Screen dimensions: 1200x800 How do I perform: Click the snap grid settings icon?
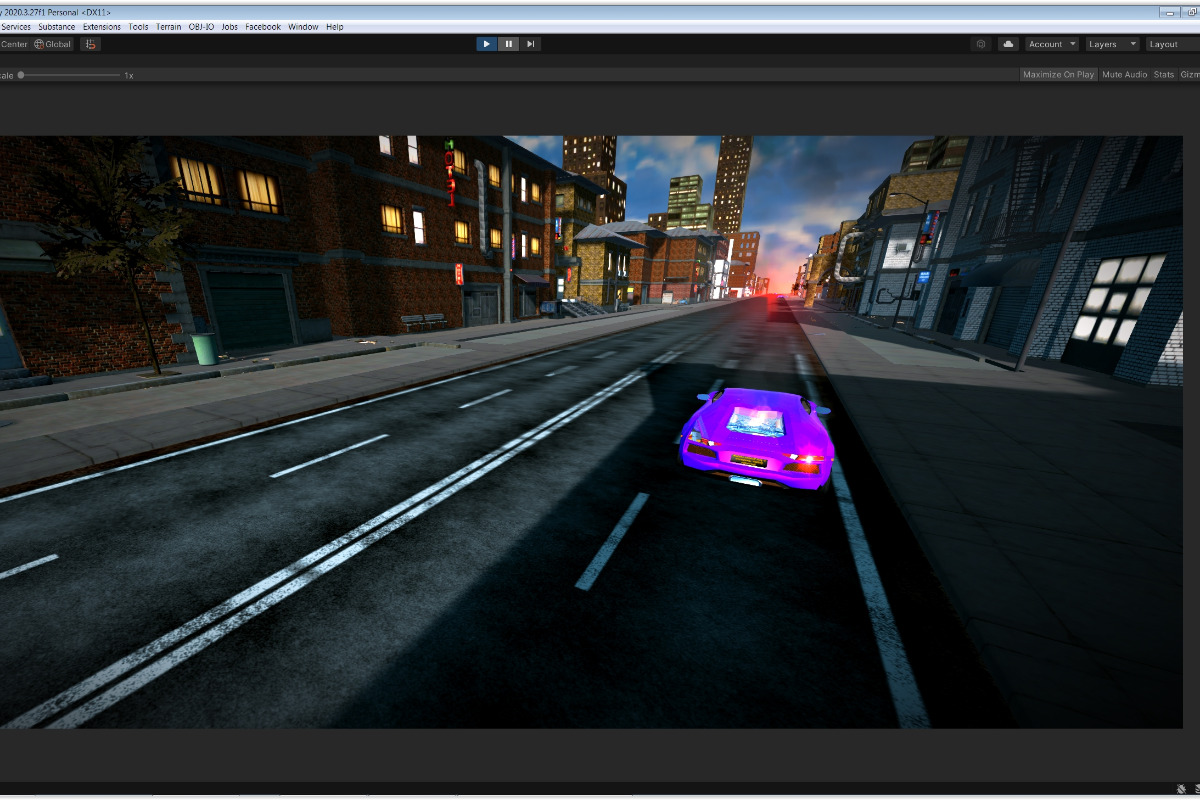point(90,44)
